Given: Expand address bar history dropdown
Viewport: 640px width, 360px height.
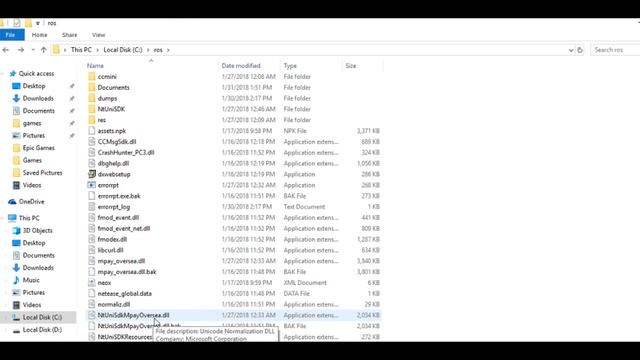Looking at the screenshot, I should click(x=571, y=50).
